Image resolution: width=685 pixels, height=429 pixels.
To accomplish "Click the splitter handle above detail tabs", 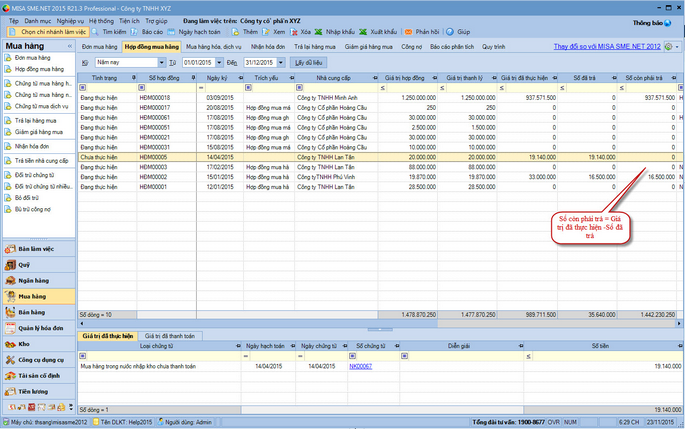I will pos(380,329).
